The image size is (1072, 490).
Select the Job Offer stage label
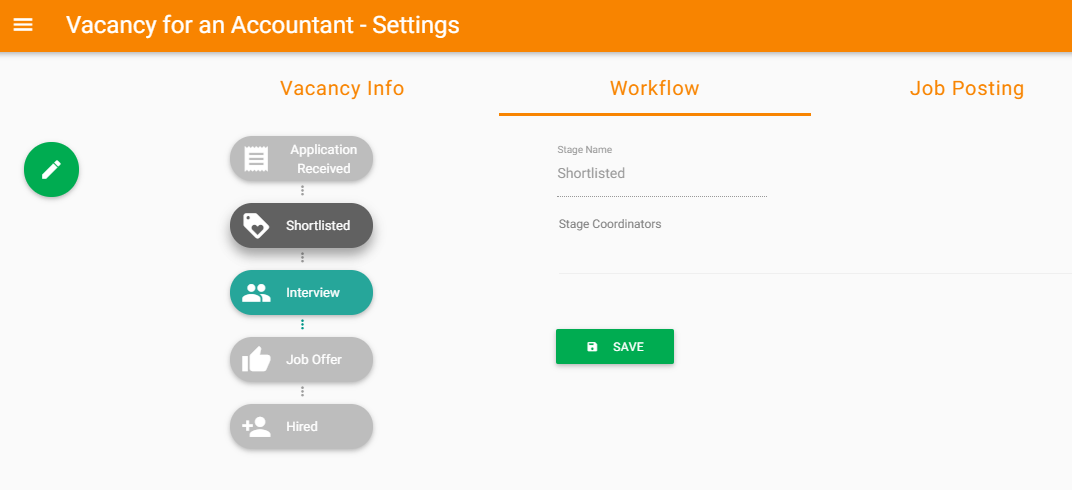tap(314, 359)
